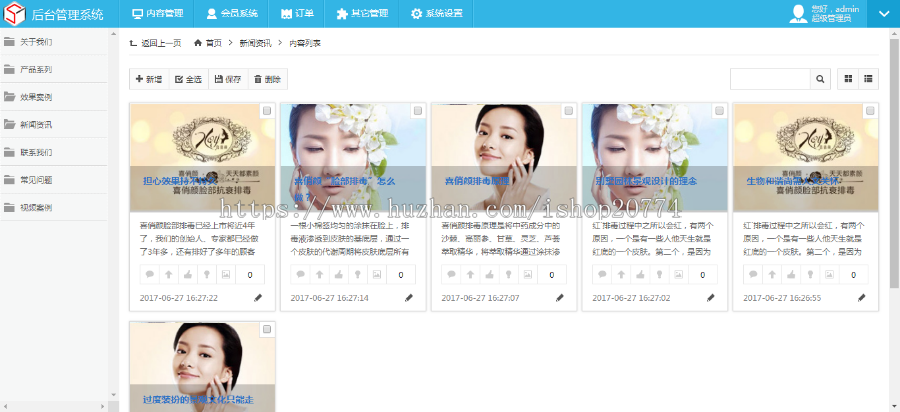Tick the checkbox on the 脸部排毒 card
Screen dimensions: 900x412
(418, 111)
